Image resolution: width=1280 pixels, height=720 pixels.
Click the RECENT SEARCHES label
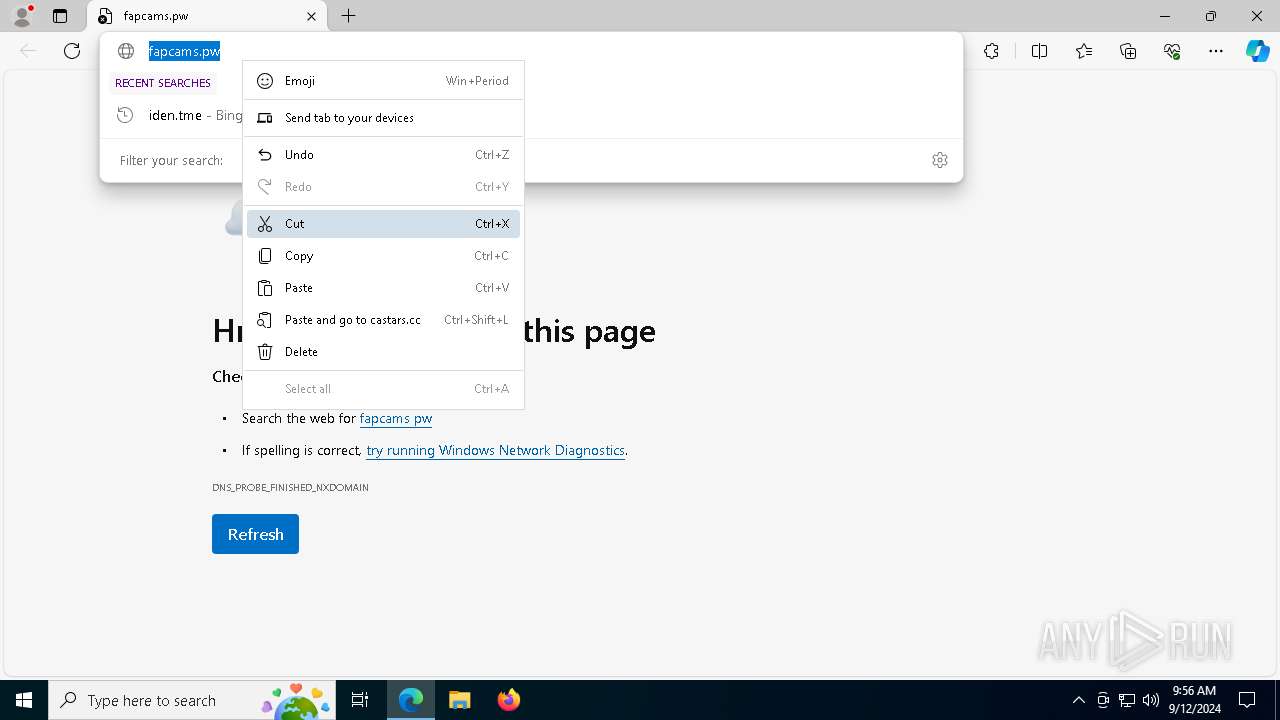pyautogui.click(x=163, y=83)
